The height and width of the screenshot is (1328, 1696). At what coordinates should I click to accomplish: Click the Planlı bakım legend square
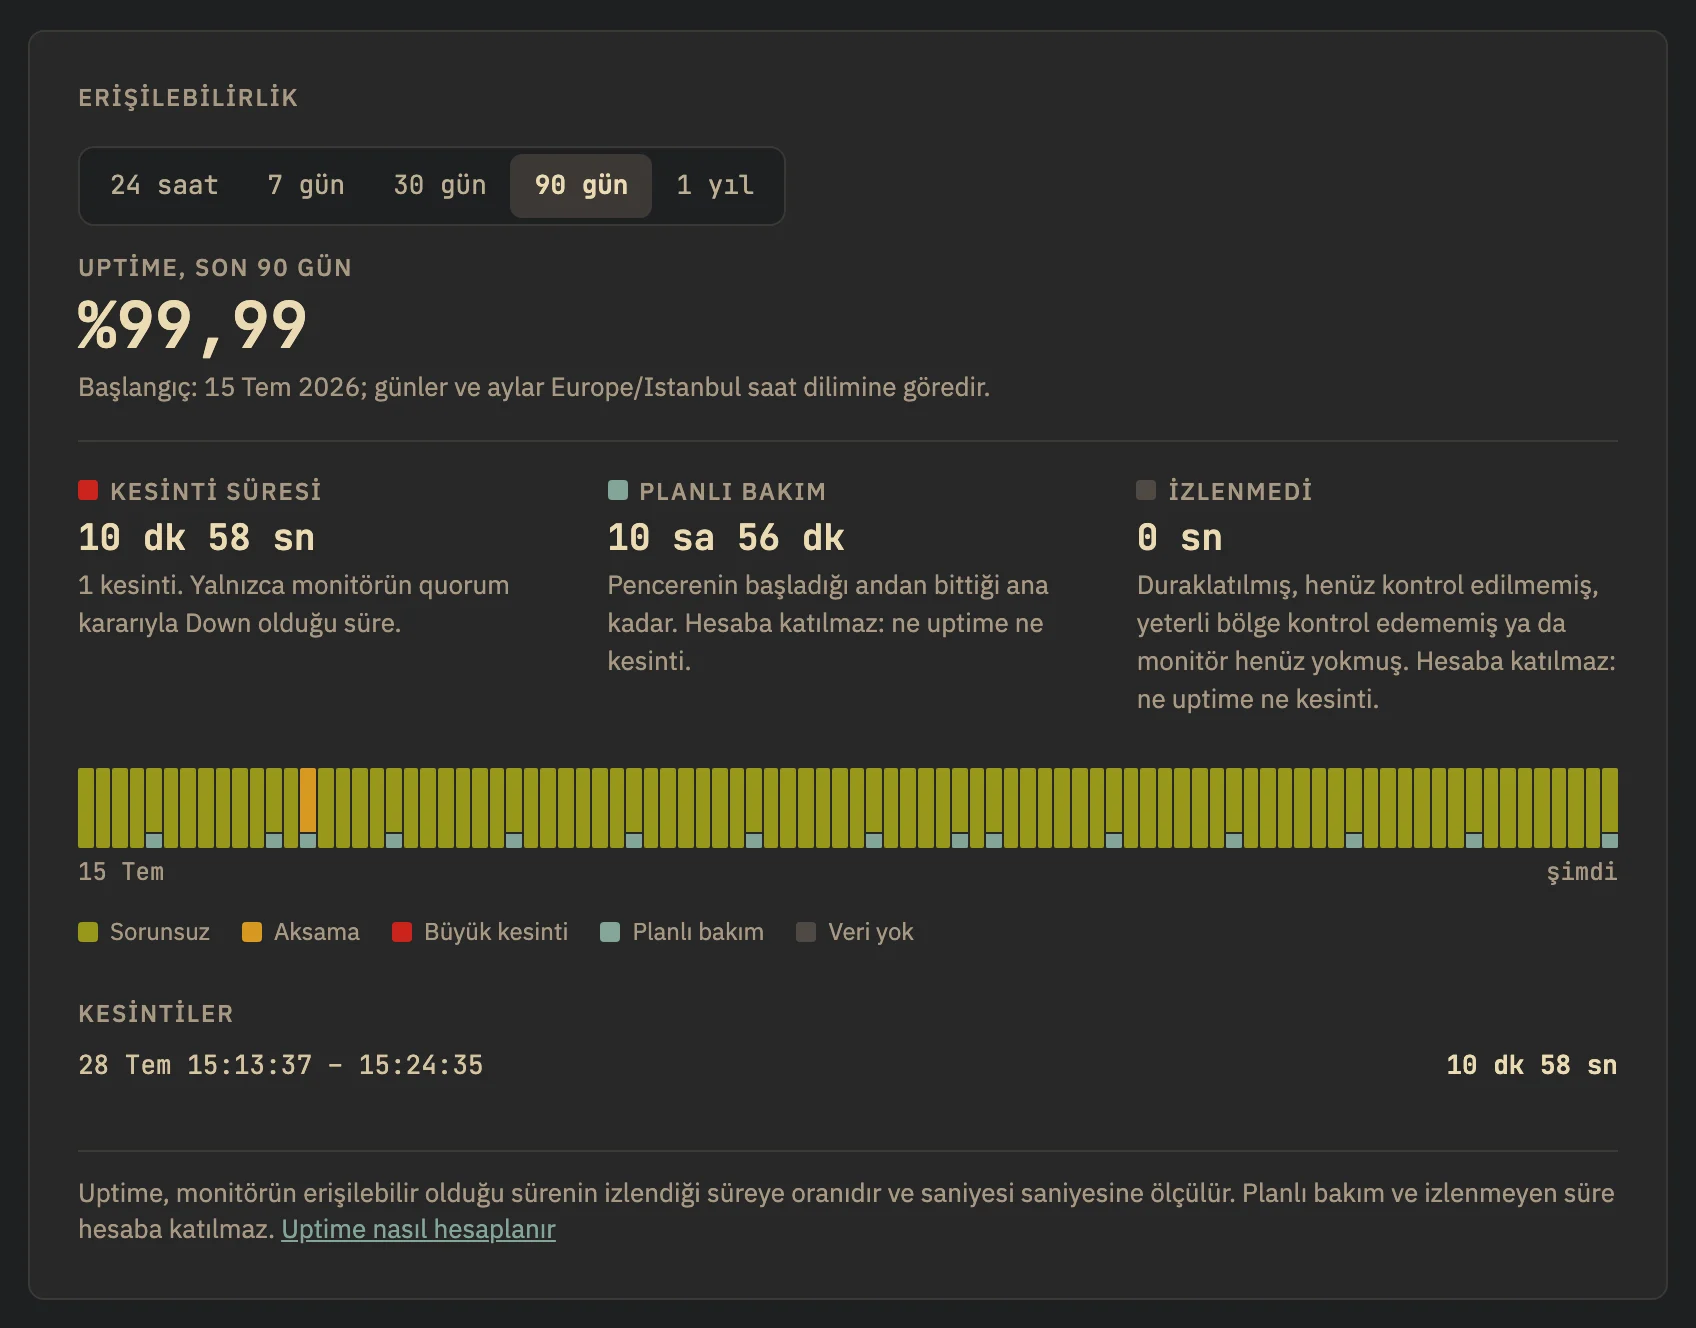pyautogui.click(x=610, y=932)
